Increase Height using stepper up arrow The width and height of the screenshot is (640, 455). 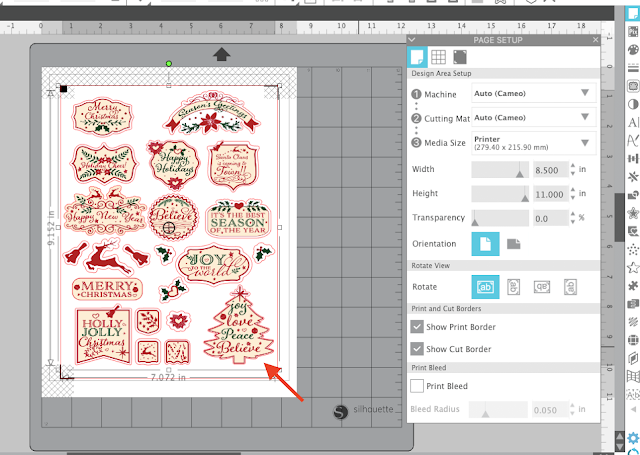[573, 190]
